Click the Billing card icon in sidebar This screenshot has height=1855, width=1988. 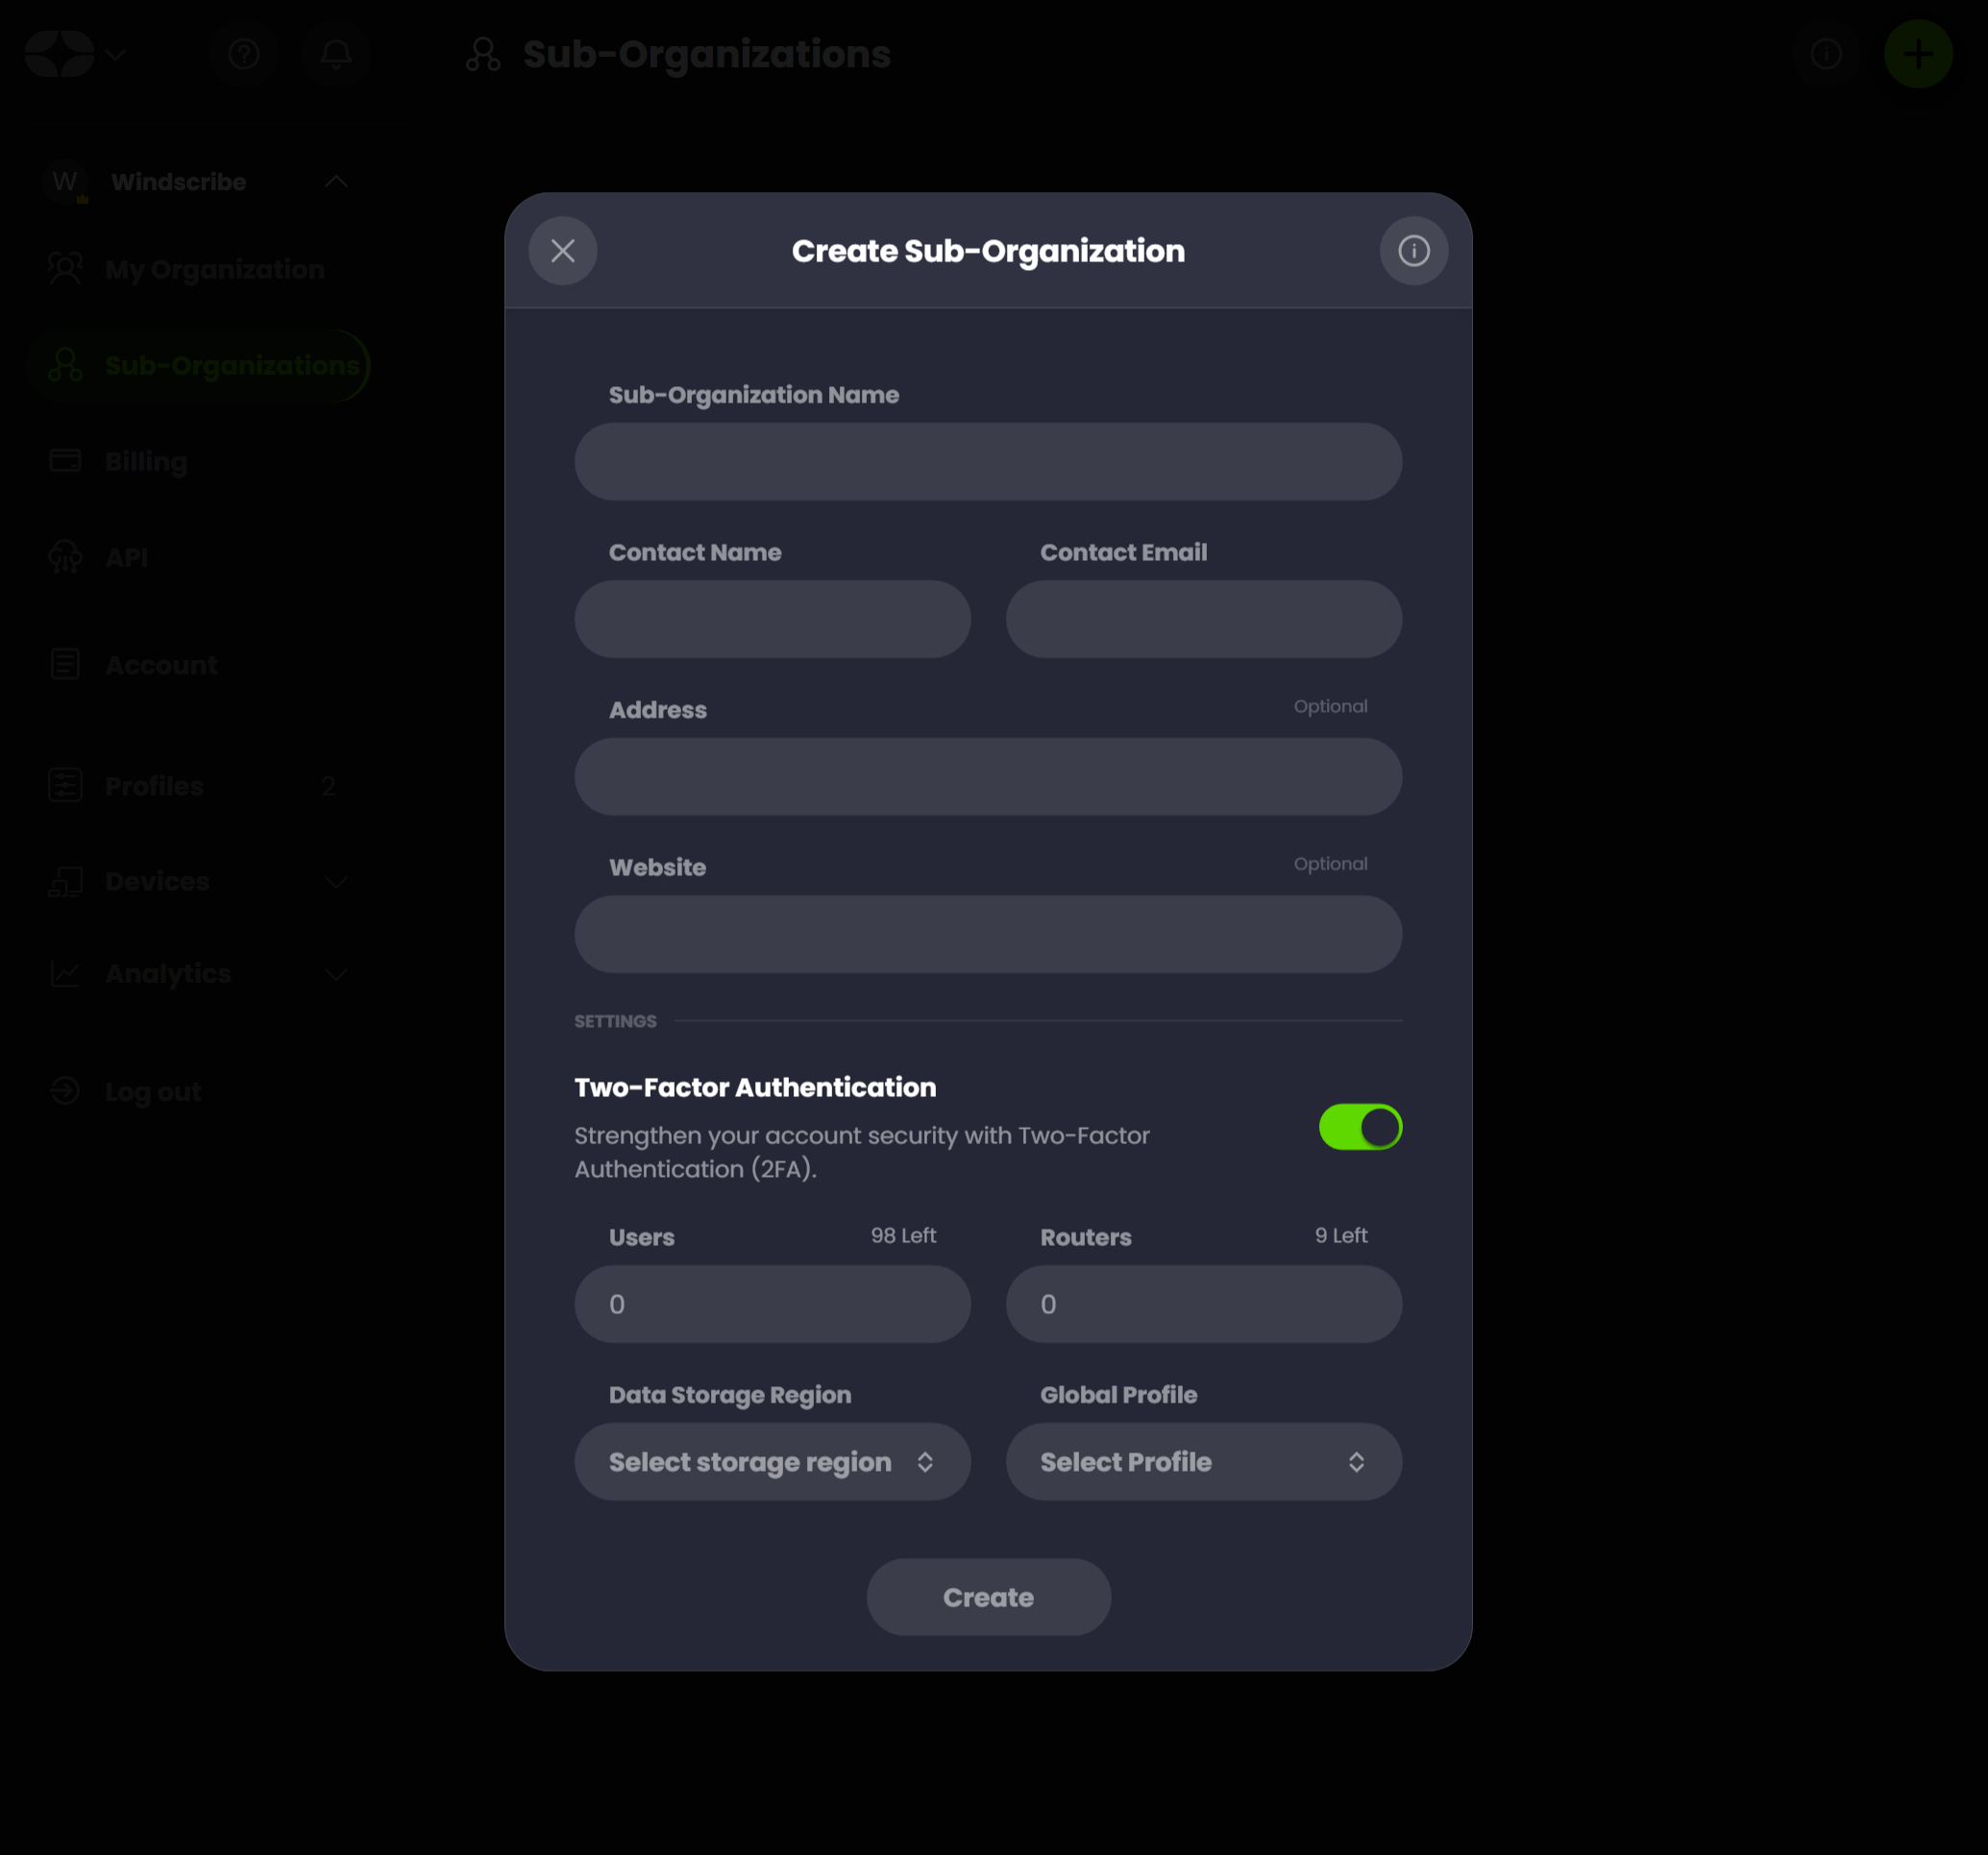tap(65, 461)
